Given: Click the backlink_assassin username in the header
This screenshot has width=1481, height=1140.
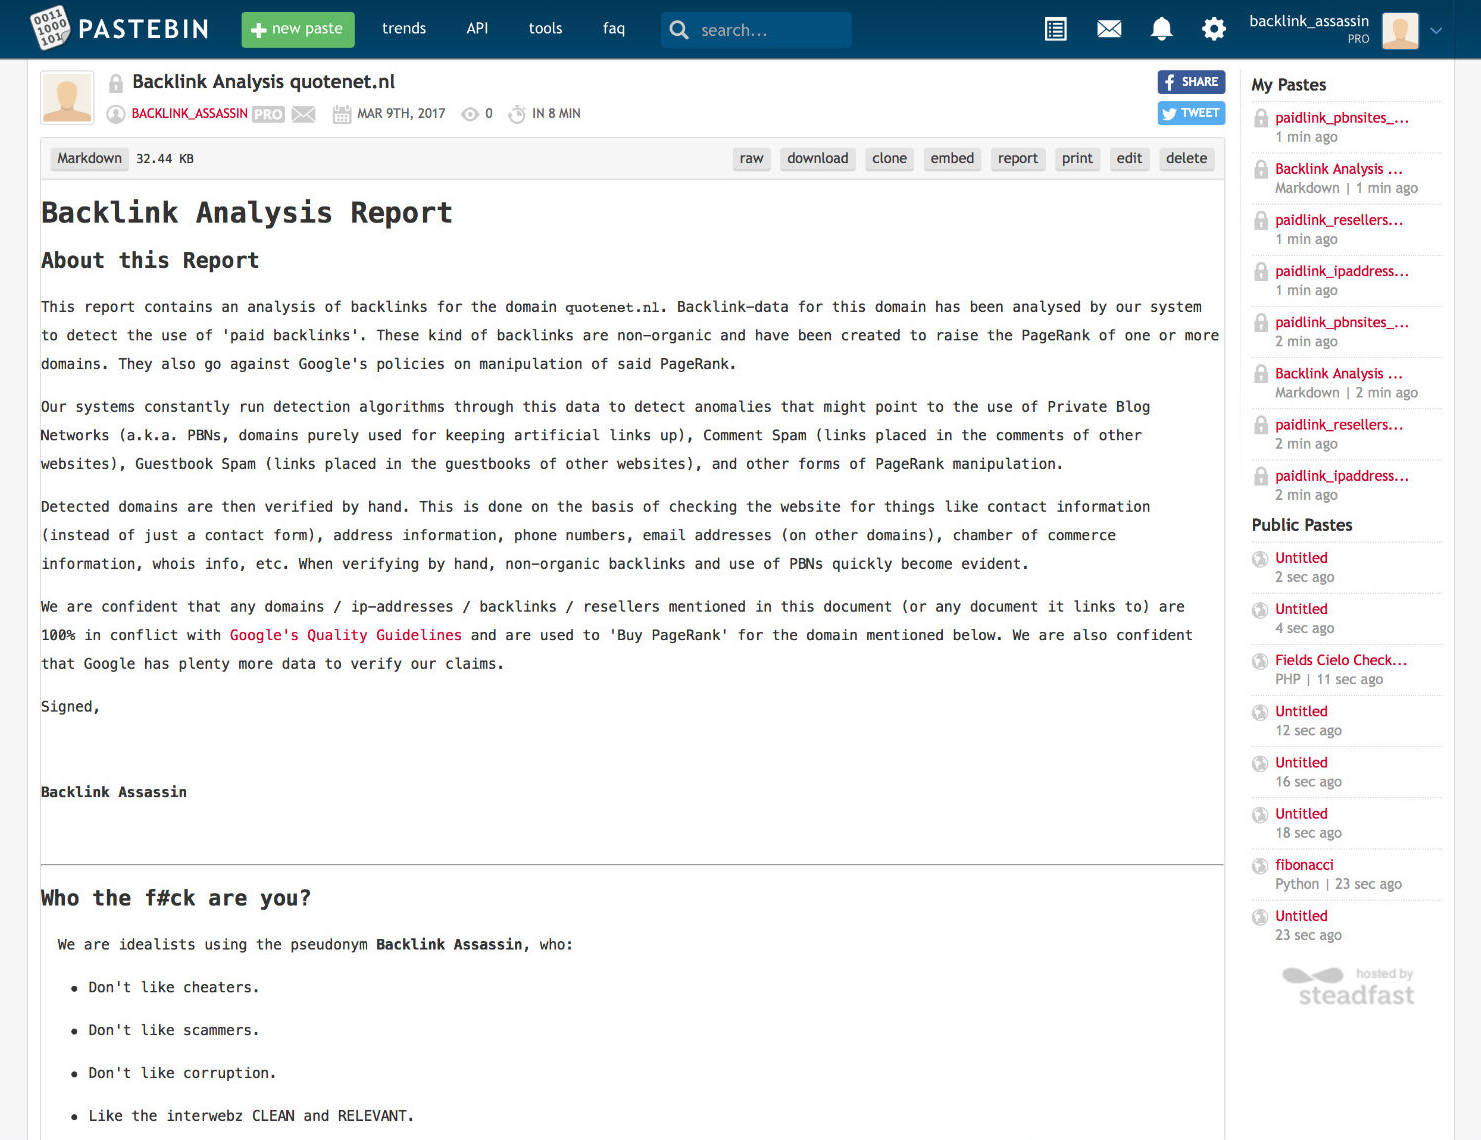Looking at the screenshot, I should [x=1309, y=21].
